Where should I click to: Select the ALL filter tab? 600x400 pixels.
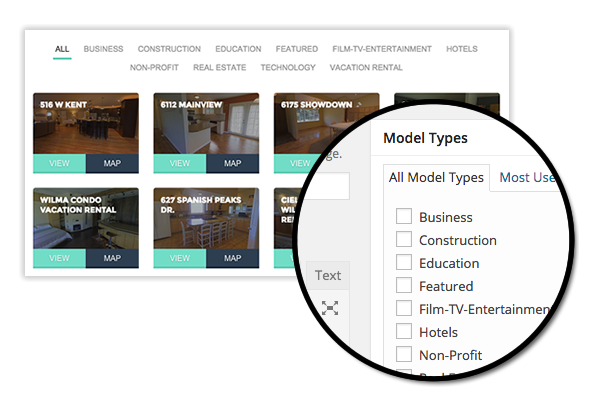coord(62,49)
